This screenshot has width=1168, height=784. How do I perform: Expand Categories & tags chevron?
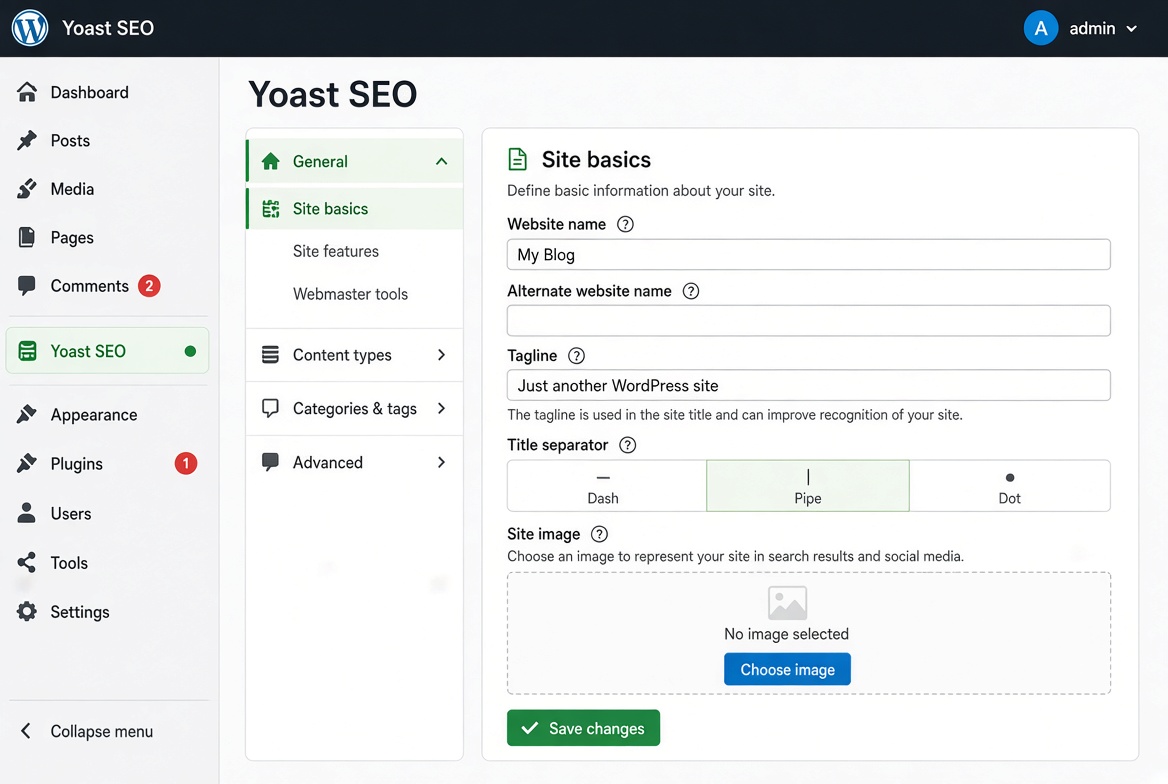tap(442, 408)
